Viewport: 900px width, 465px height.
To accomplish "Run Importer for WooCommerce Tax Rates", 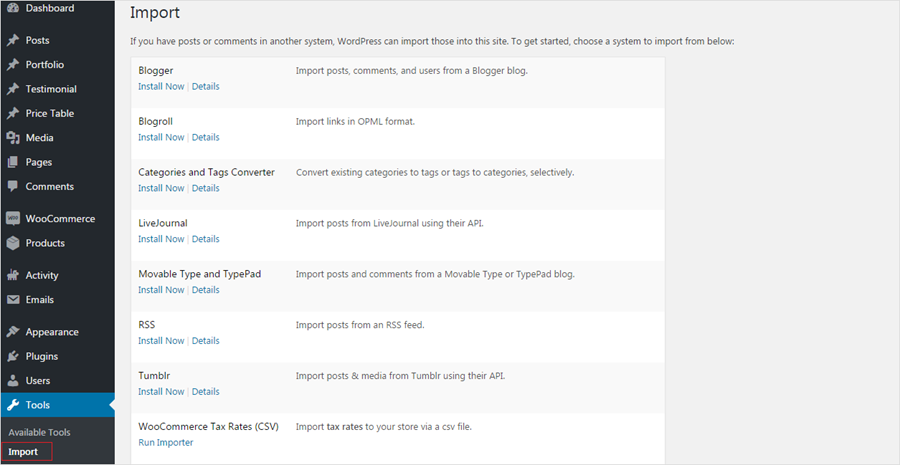I will (166, 442).
